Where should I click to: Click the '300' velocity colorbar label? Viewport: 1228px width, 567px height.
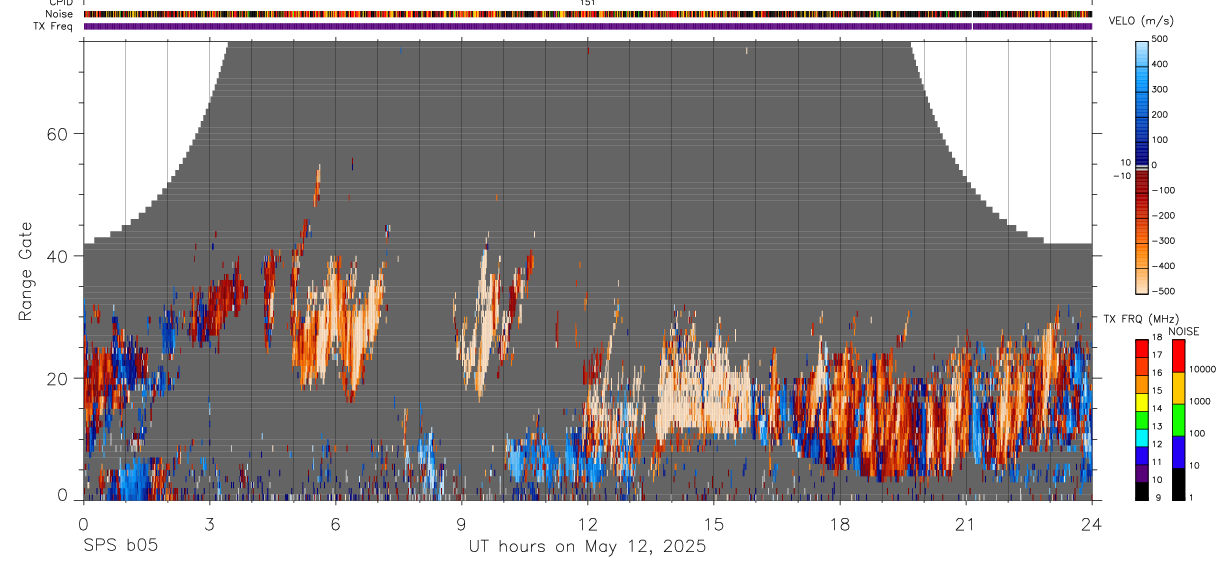(x=1162, y=89)
